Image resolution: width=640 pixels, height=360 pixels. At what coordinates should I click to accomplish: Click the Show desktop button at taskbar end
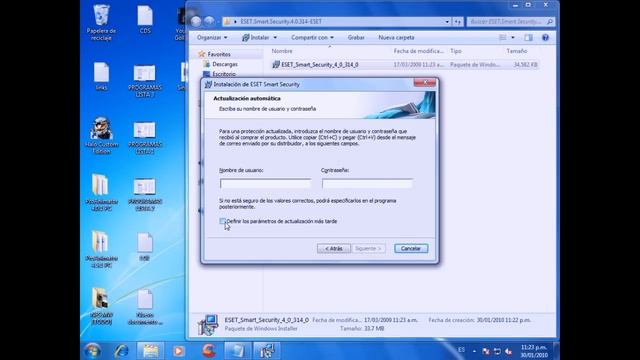click(556, 351)
